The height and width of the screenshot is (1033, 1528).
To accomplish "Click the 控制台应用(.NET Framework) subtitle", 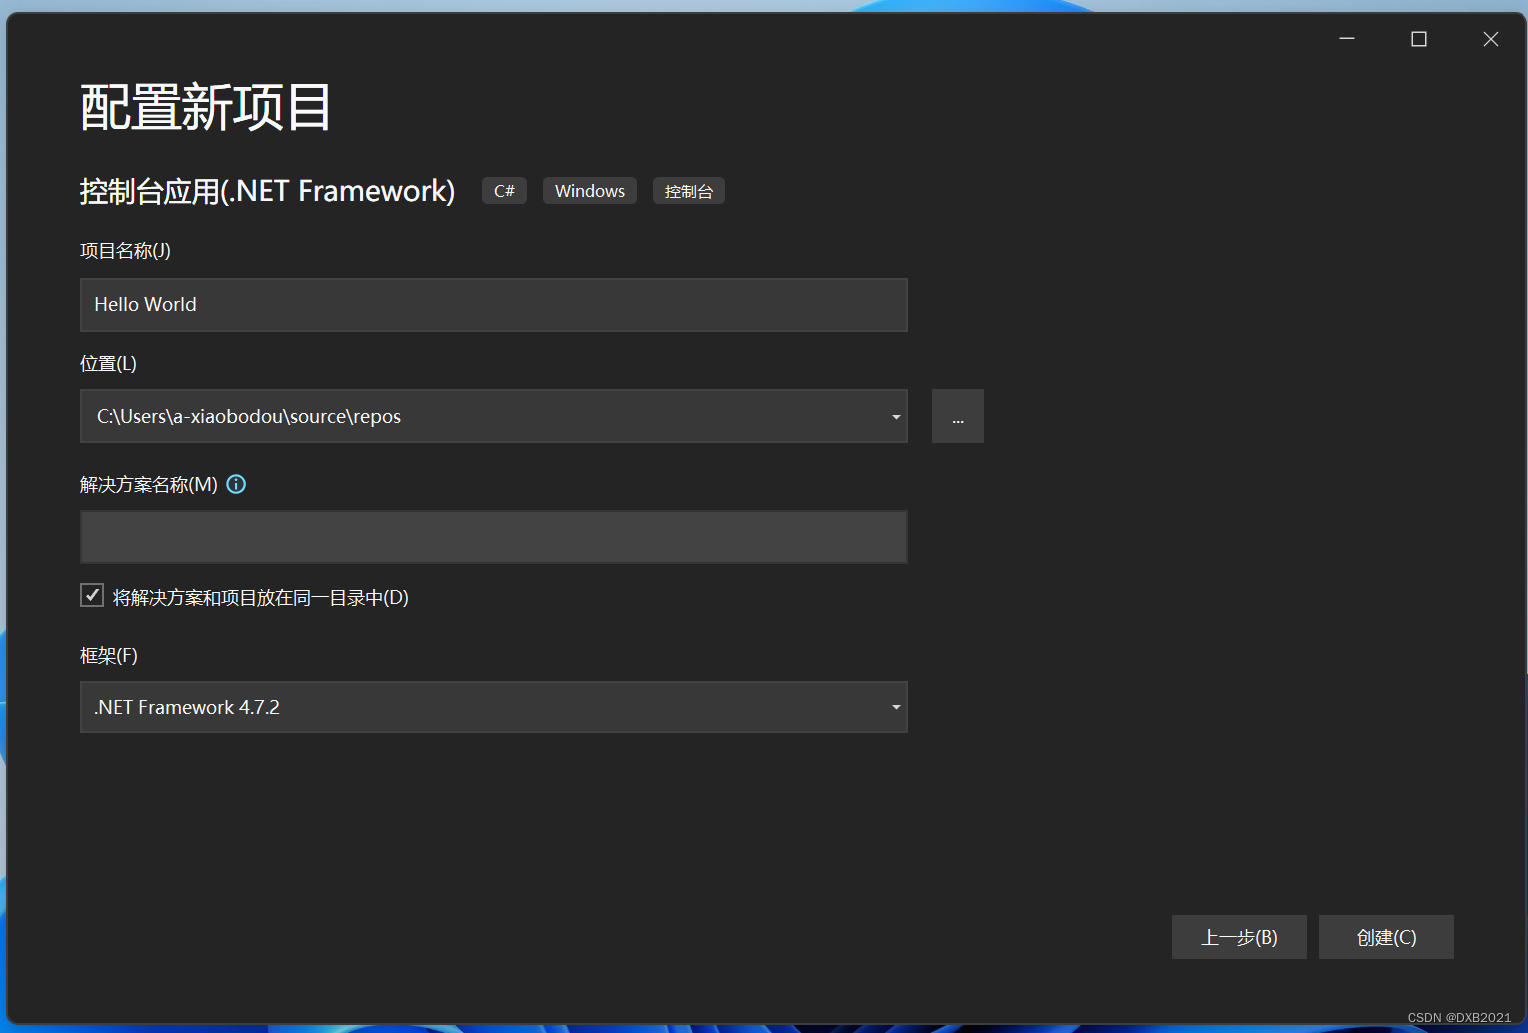I will pos(267,191).
